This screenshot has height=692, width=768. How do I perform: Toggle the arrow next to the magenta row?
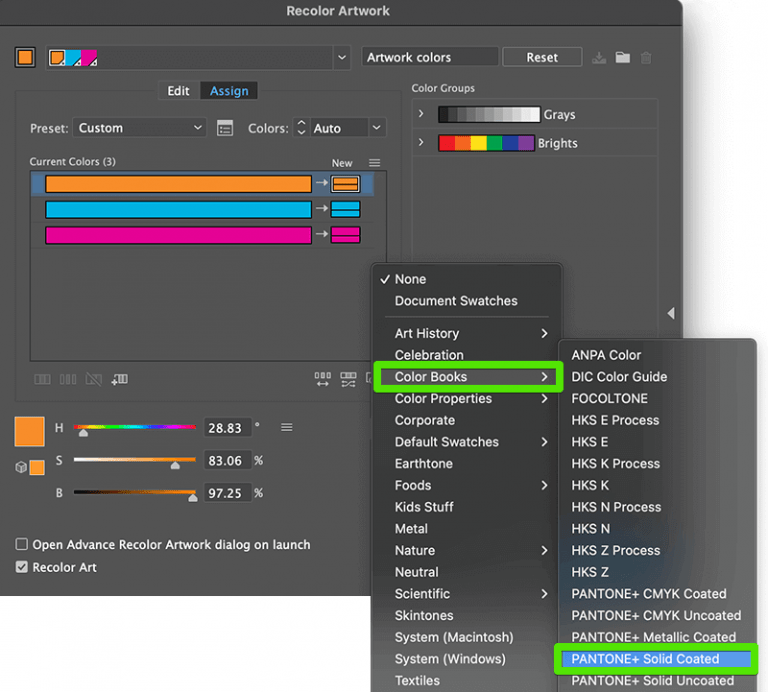(321, 234)
